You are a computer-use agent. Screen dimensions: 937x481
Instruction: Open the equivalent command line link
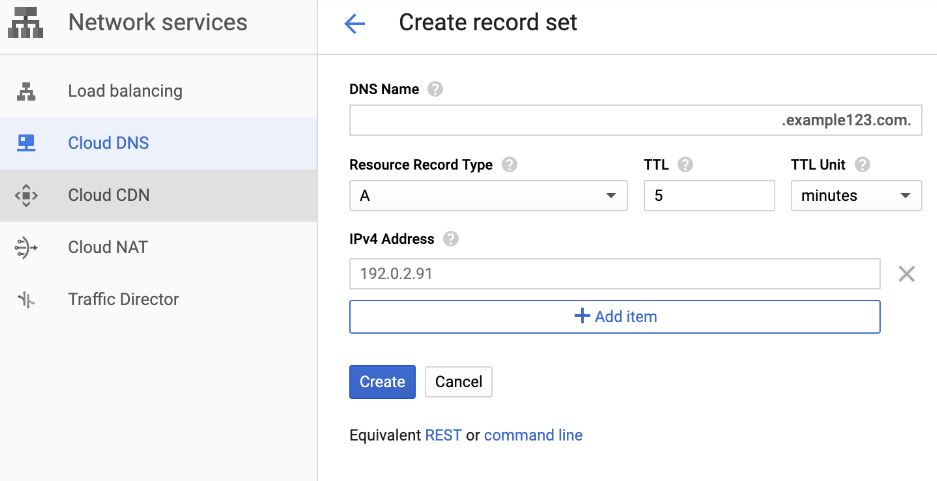(x=533, y=436)
